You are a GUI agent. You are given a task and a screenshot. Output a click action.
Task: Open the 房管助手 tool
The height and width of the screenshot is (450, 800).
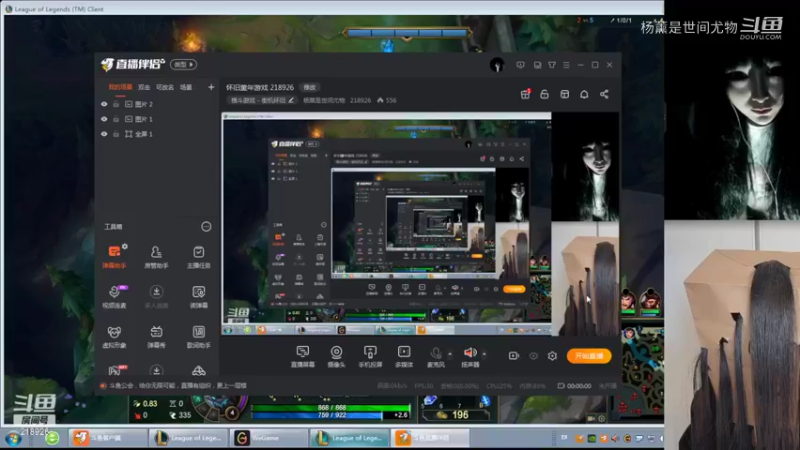pyautogui.click(x=156, y=256)
